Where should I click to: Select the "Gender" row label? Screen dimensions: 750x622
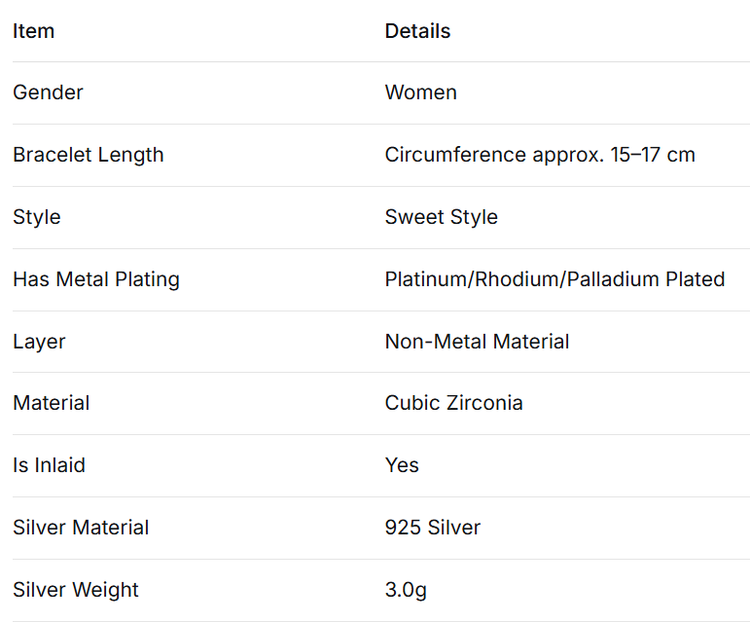point(48,93)
